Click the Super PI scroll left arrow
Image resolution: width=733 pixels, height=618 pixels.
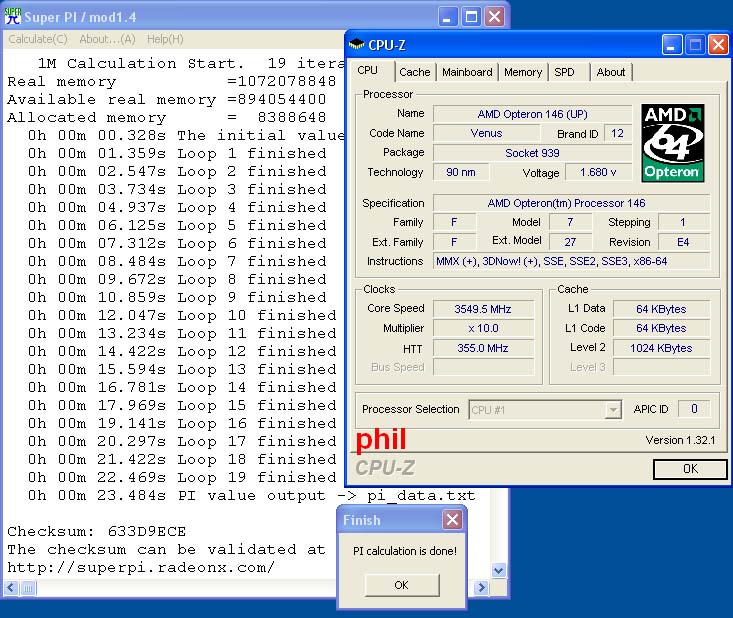click(11, 588)
